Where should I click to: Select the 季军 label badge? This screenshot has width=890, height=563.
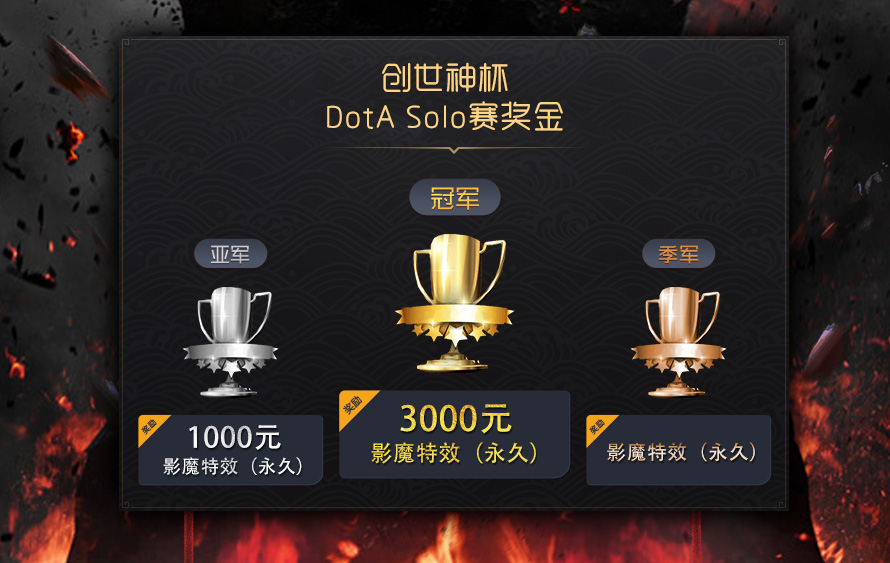click(678, 254)
